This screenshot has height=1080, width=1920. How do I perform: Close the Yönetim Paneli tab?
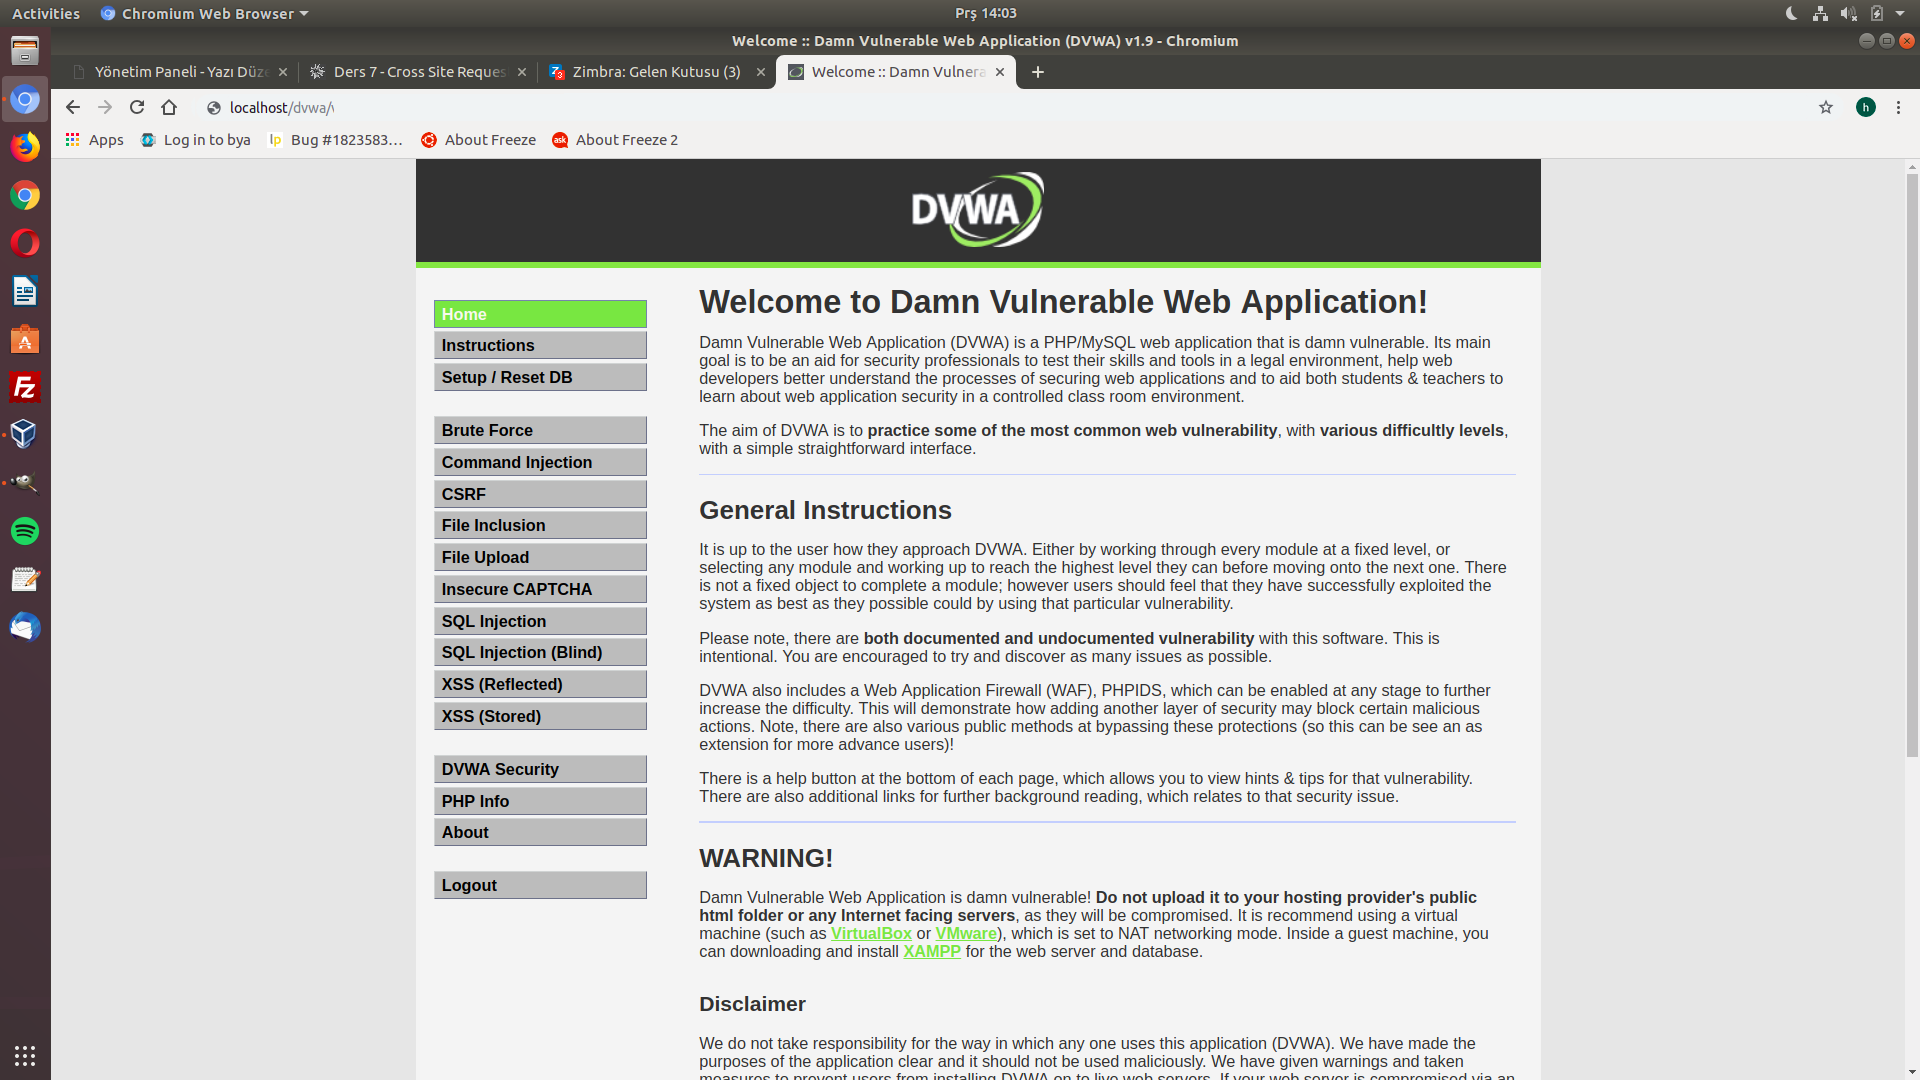(283, 72)
